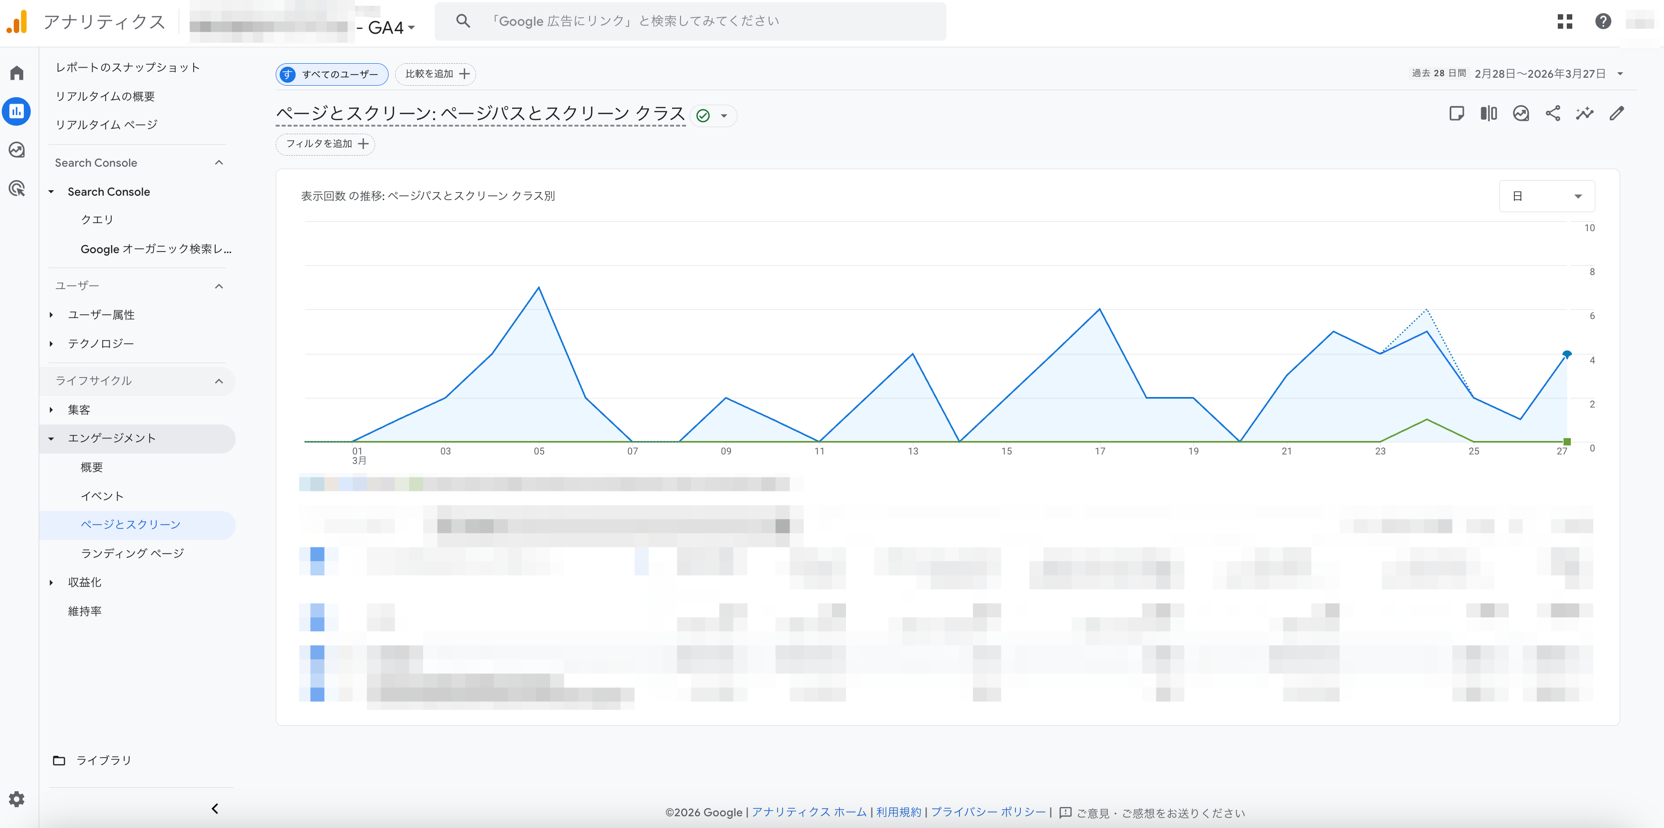Click the pencil customize report icon

click(1616, 114)
